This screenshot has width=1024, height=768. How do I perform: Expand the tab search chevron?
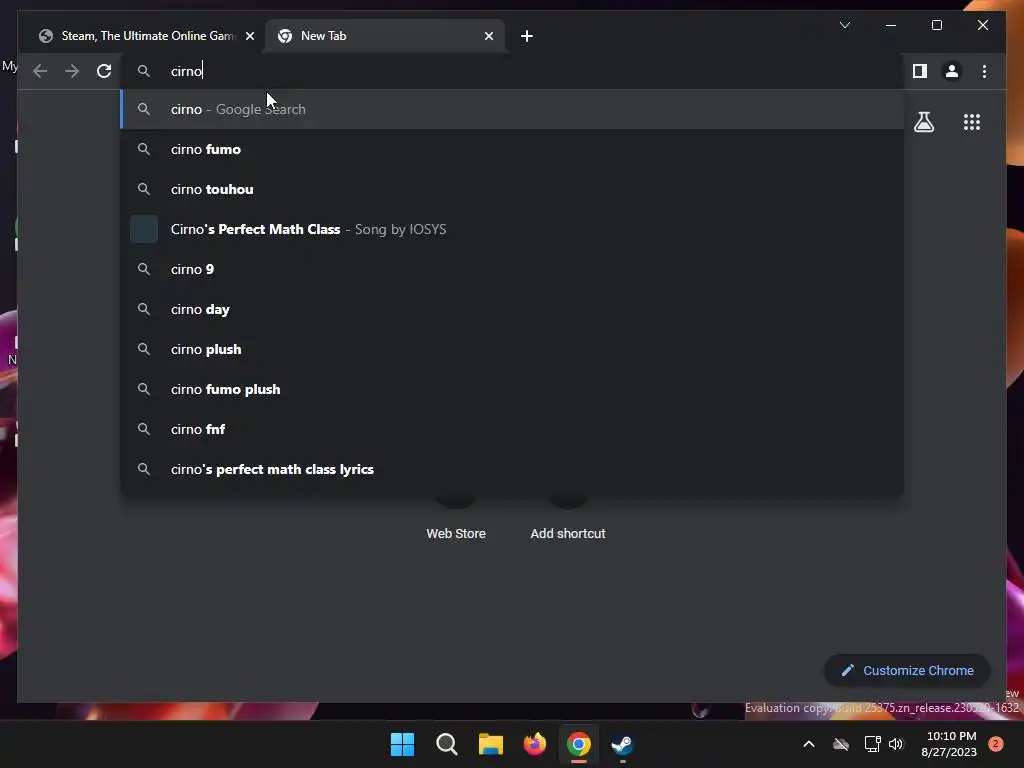click(844, 25)
